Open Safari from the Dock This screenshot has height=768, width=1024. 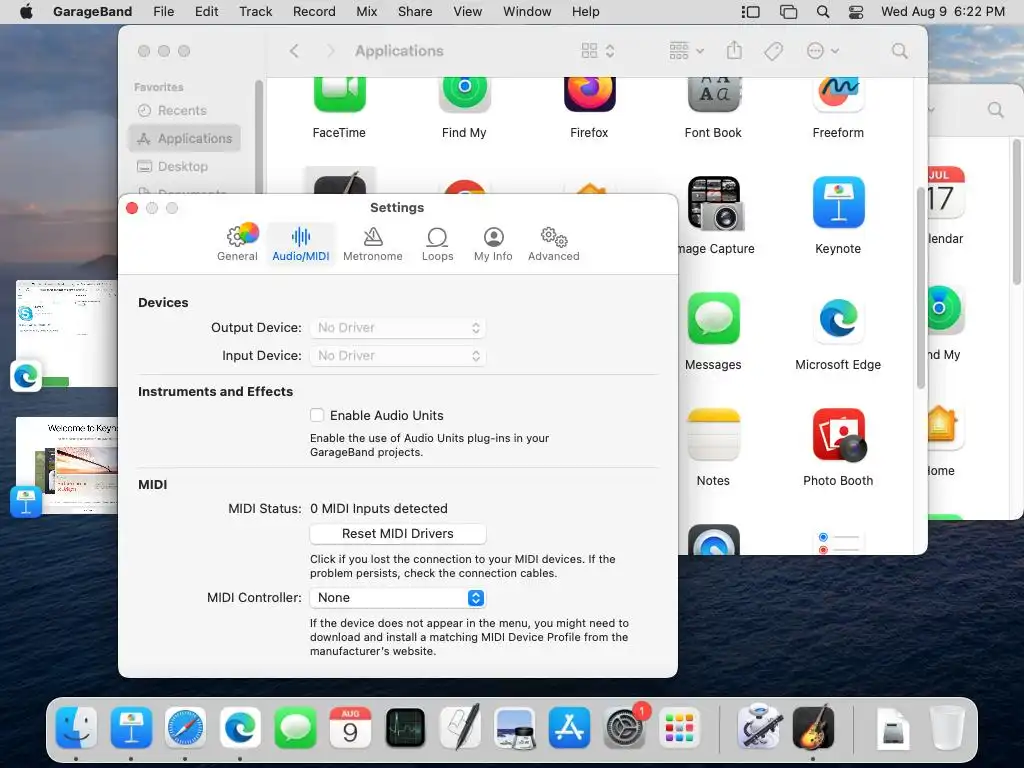click(x=185, y=728)
